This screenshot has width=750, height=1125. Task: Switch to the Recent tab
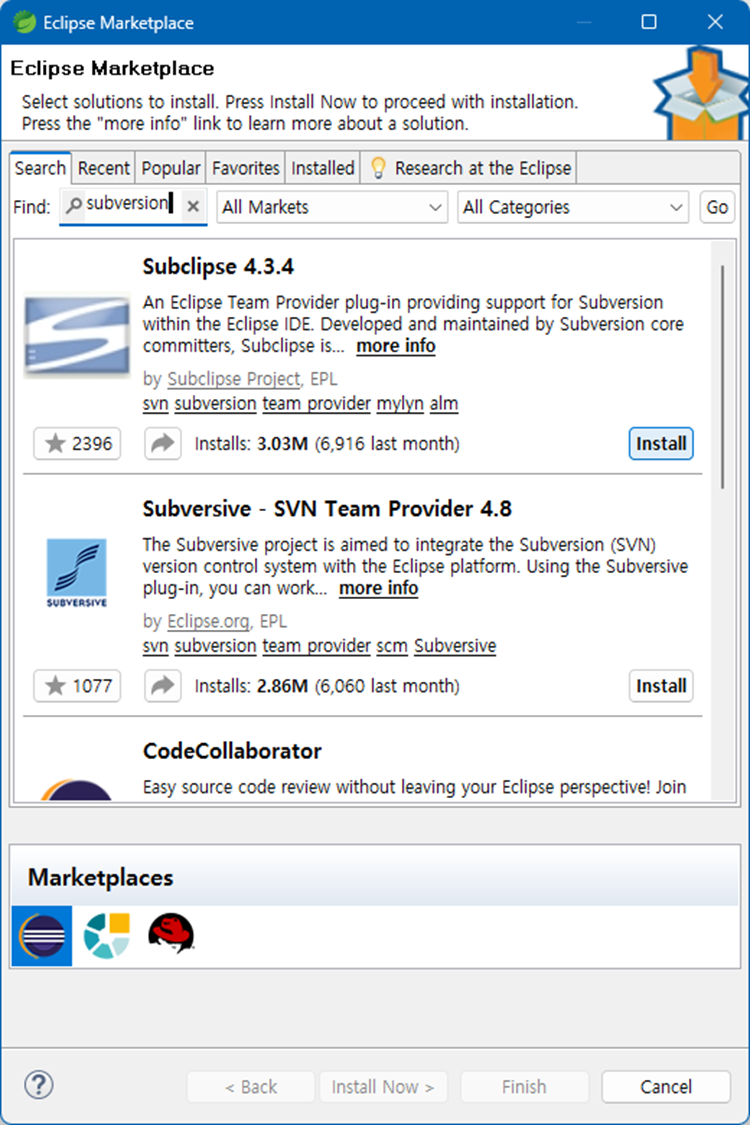[103, 168]
